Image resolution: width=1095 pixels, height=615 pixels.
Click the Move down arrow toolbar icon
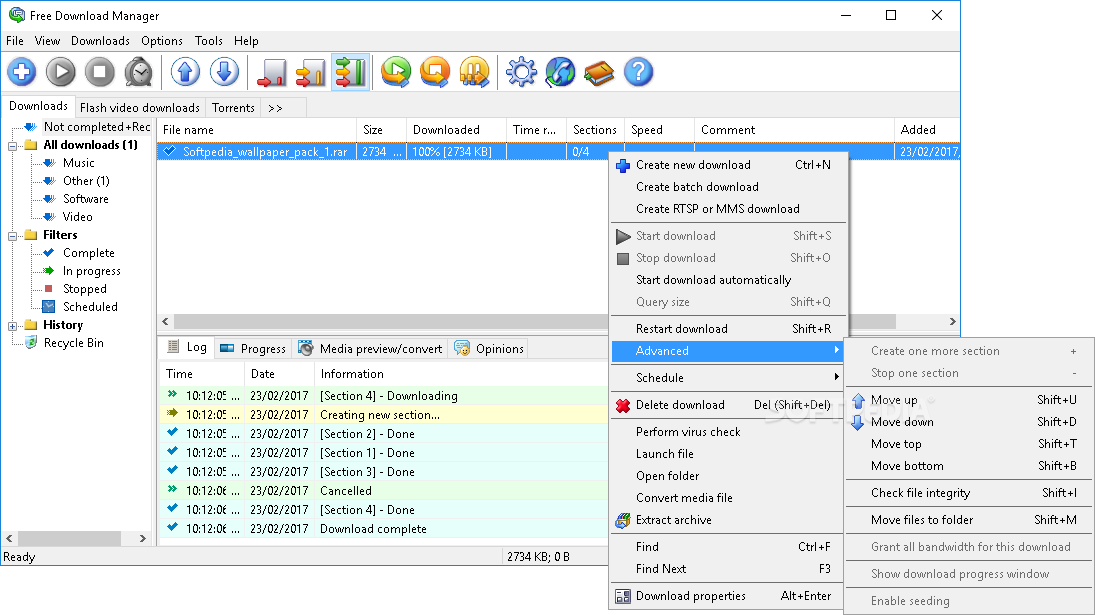[224, 72]
